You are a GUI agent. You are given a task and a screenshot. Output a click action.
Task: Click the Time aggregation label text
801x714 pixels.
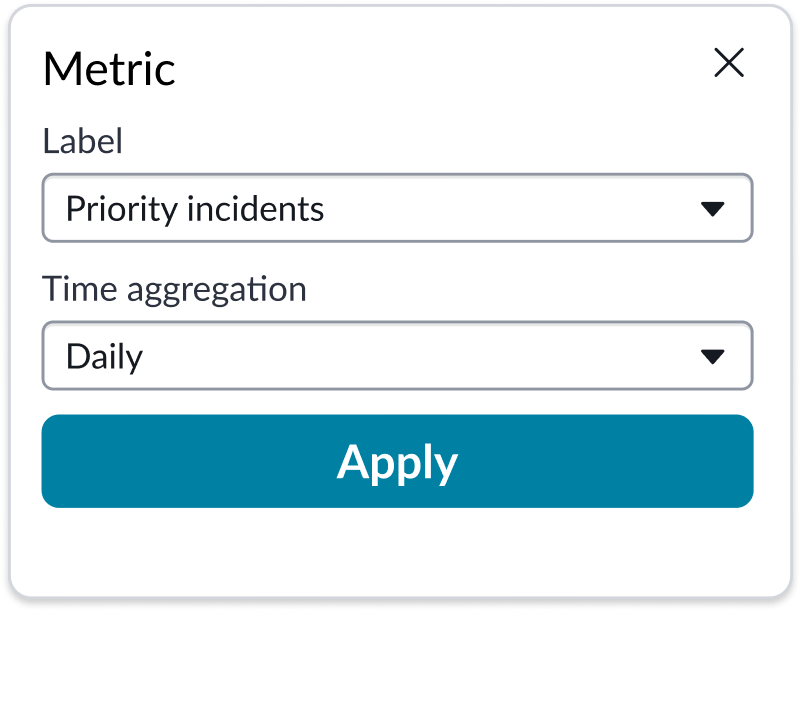point(174,289)
